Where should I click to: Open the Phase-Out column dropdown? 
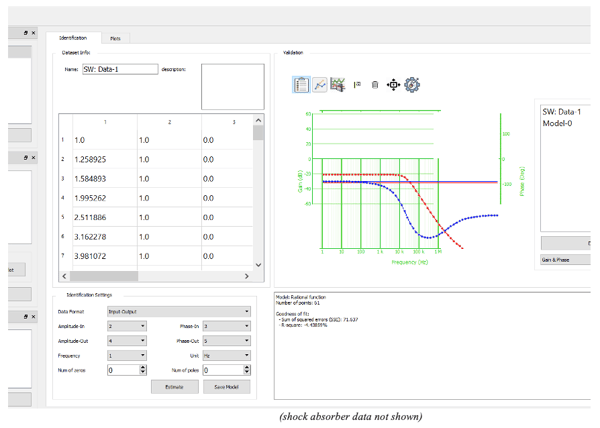[x=227, y=341]
